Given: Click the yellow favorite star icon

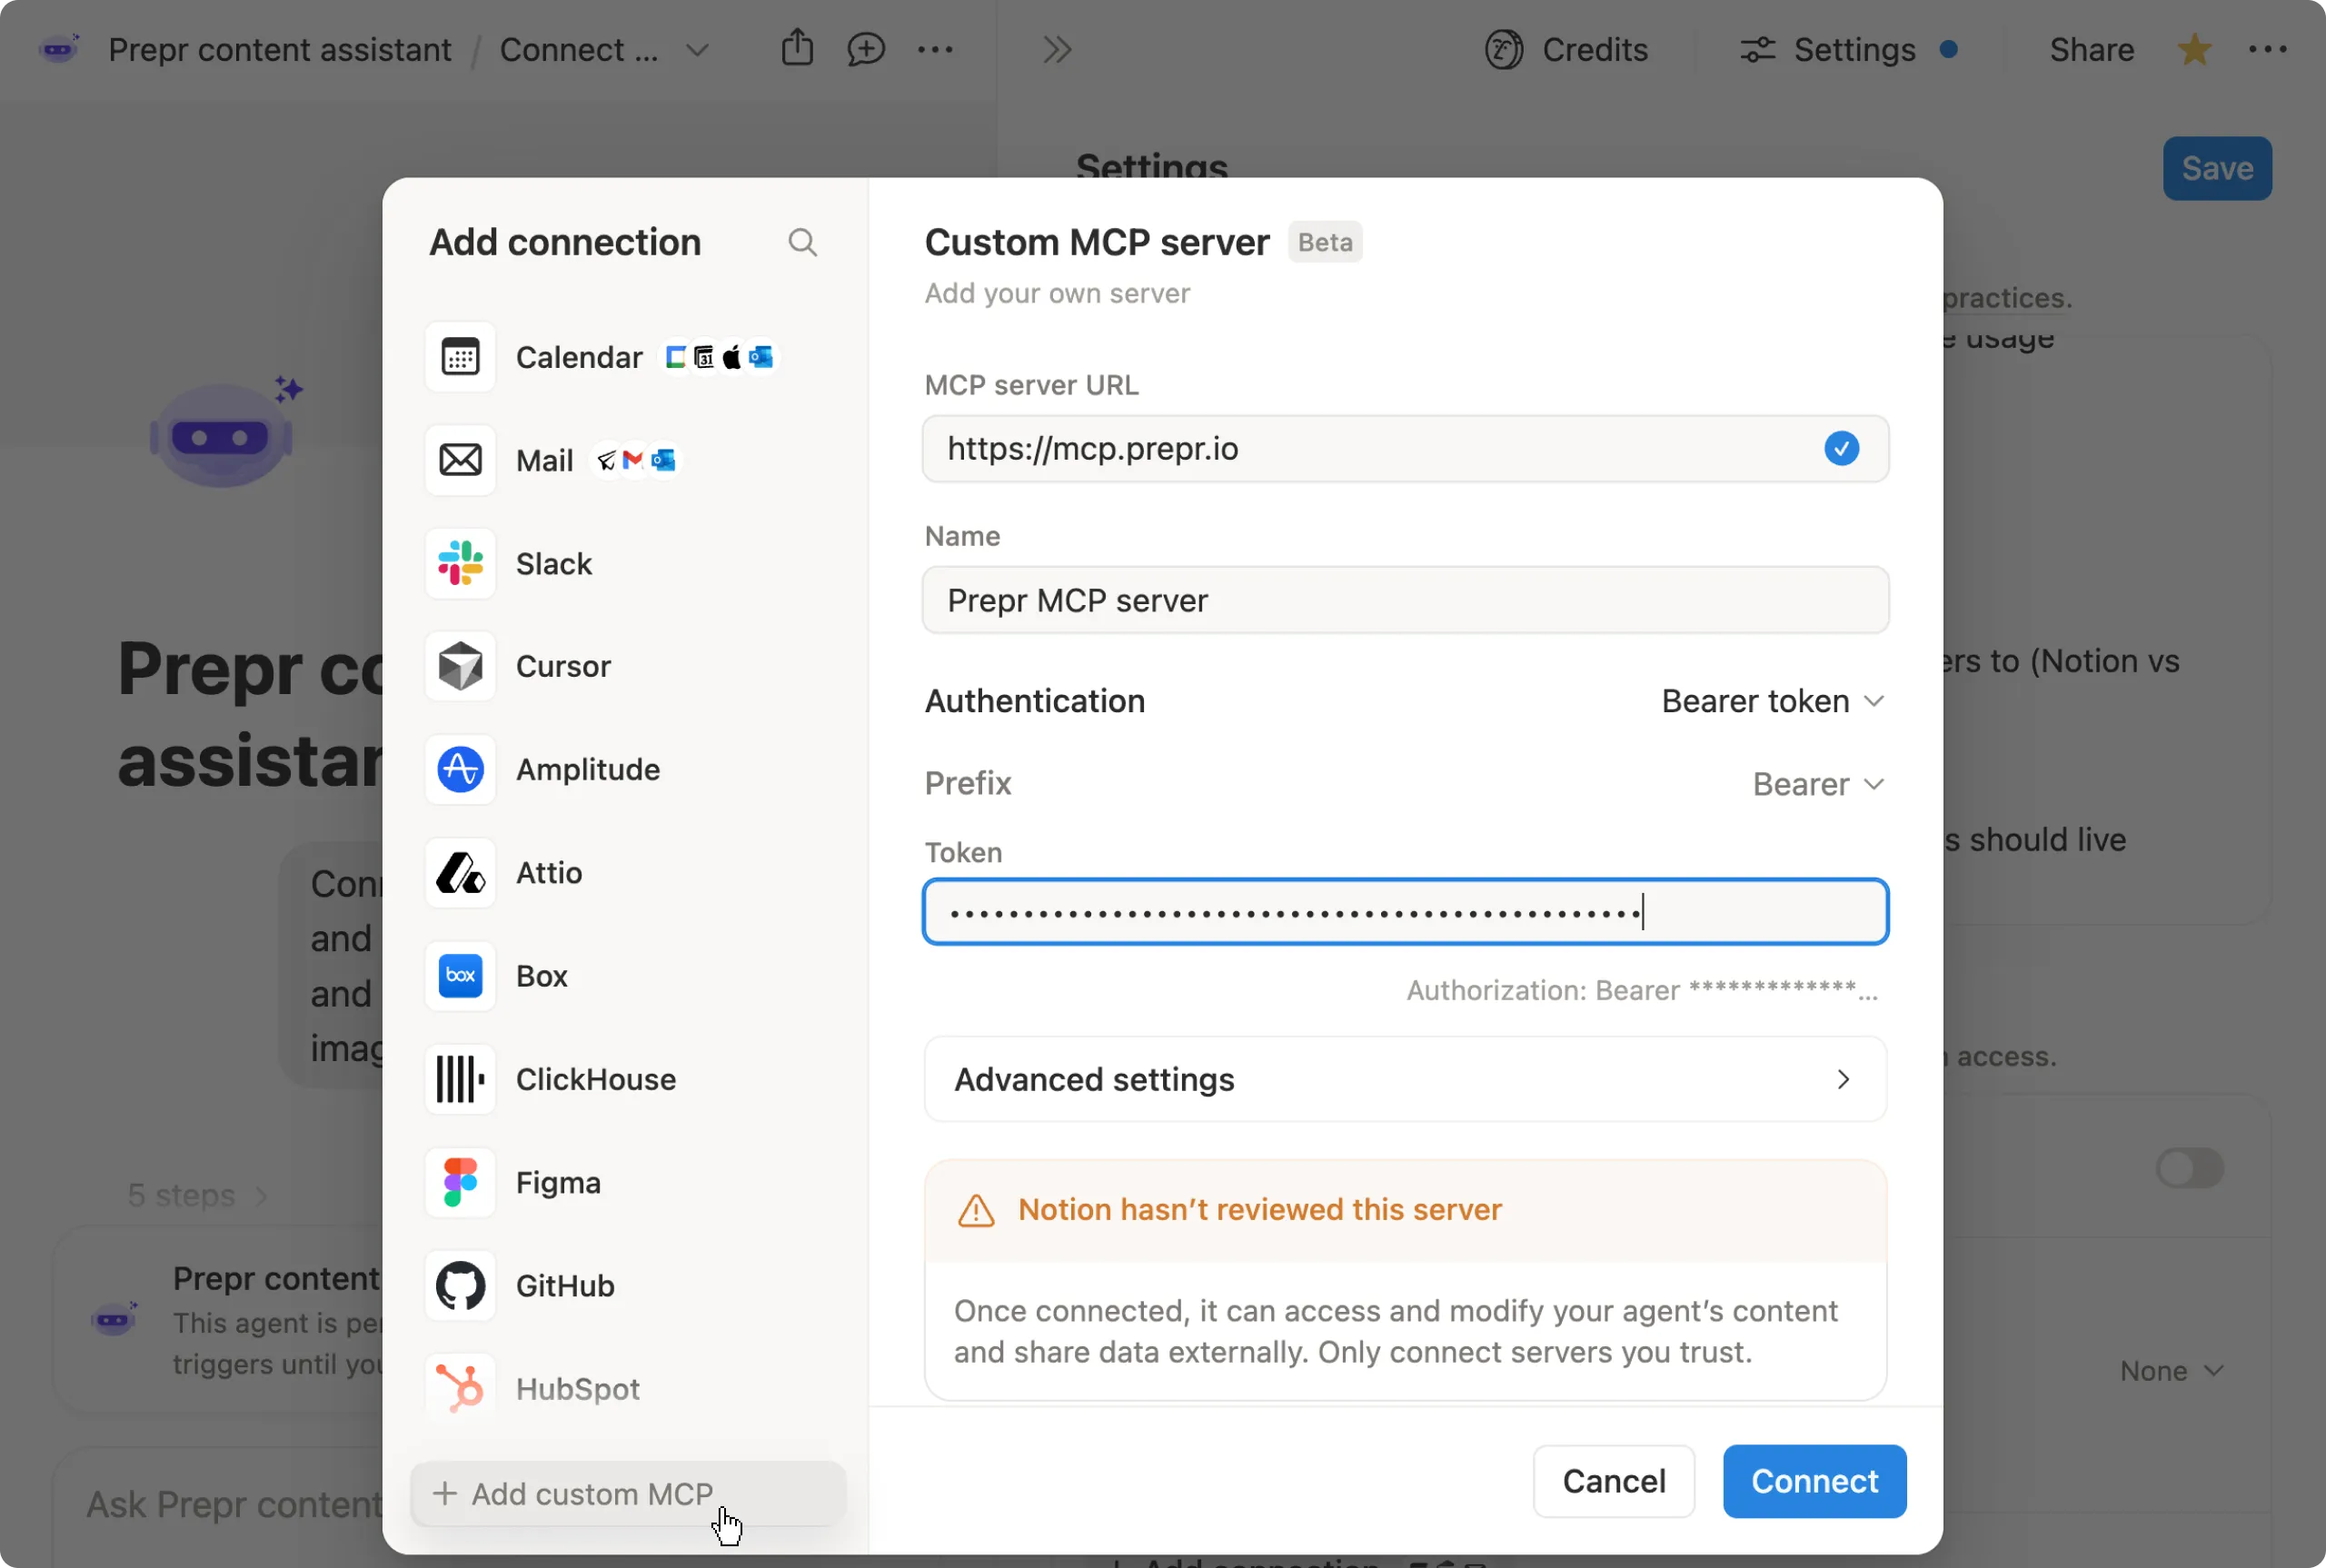Looking at the screenshot, I should click(x=2193, y=49).
